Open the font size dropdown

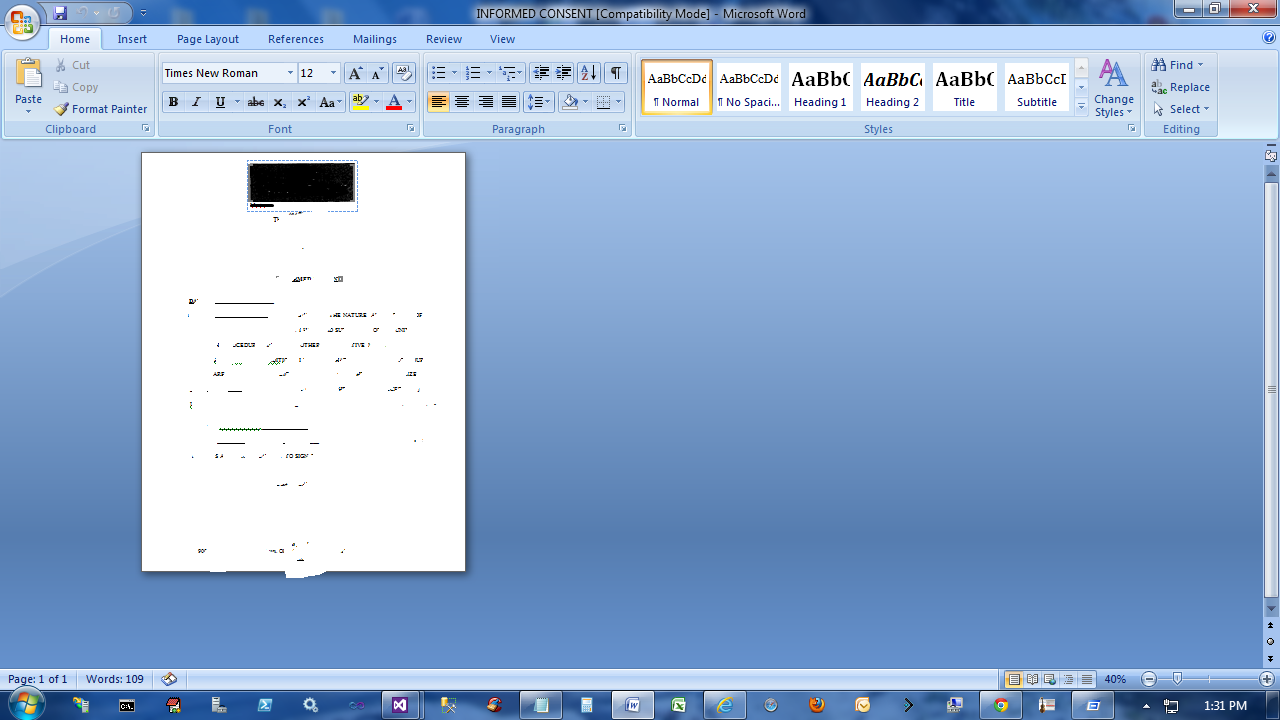click(333, 73)
